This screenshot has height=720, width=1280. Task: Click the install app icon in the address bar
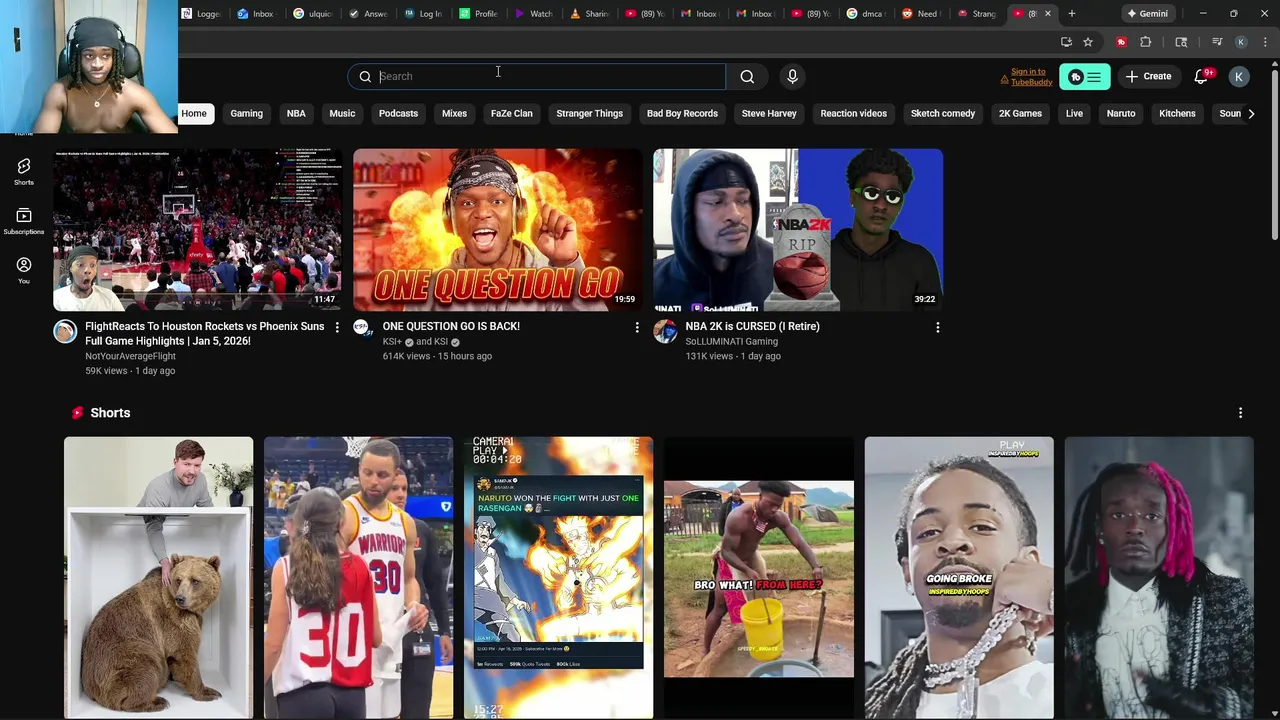point(1066,42)
